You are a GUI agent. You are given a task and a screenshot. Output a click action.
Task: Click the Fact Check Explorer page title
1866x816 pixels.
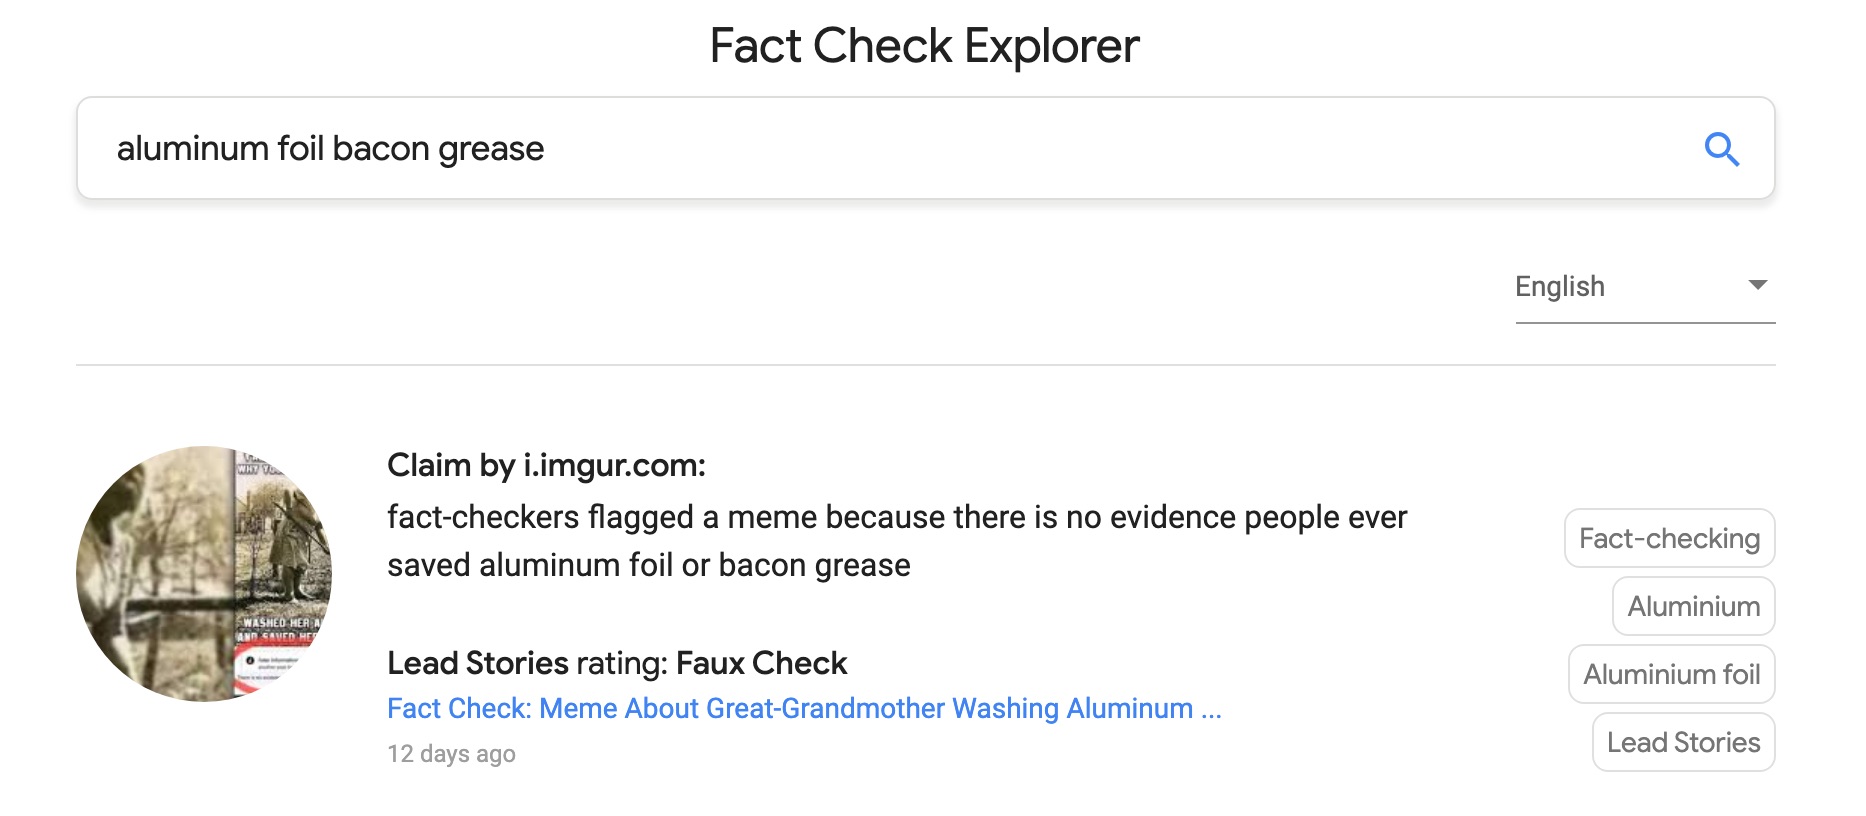click(924, 46)
